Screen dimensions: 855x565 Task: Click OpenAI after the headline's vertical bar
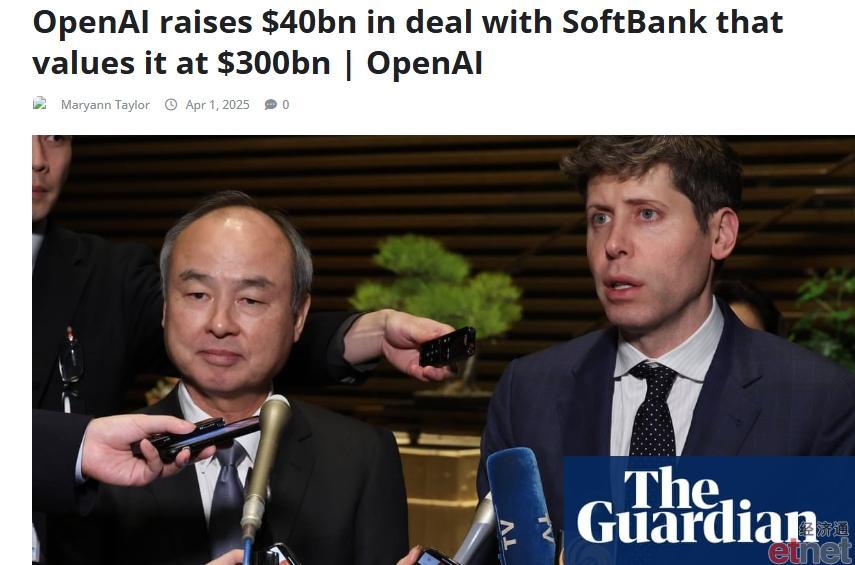coord(425,63)
